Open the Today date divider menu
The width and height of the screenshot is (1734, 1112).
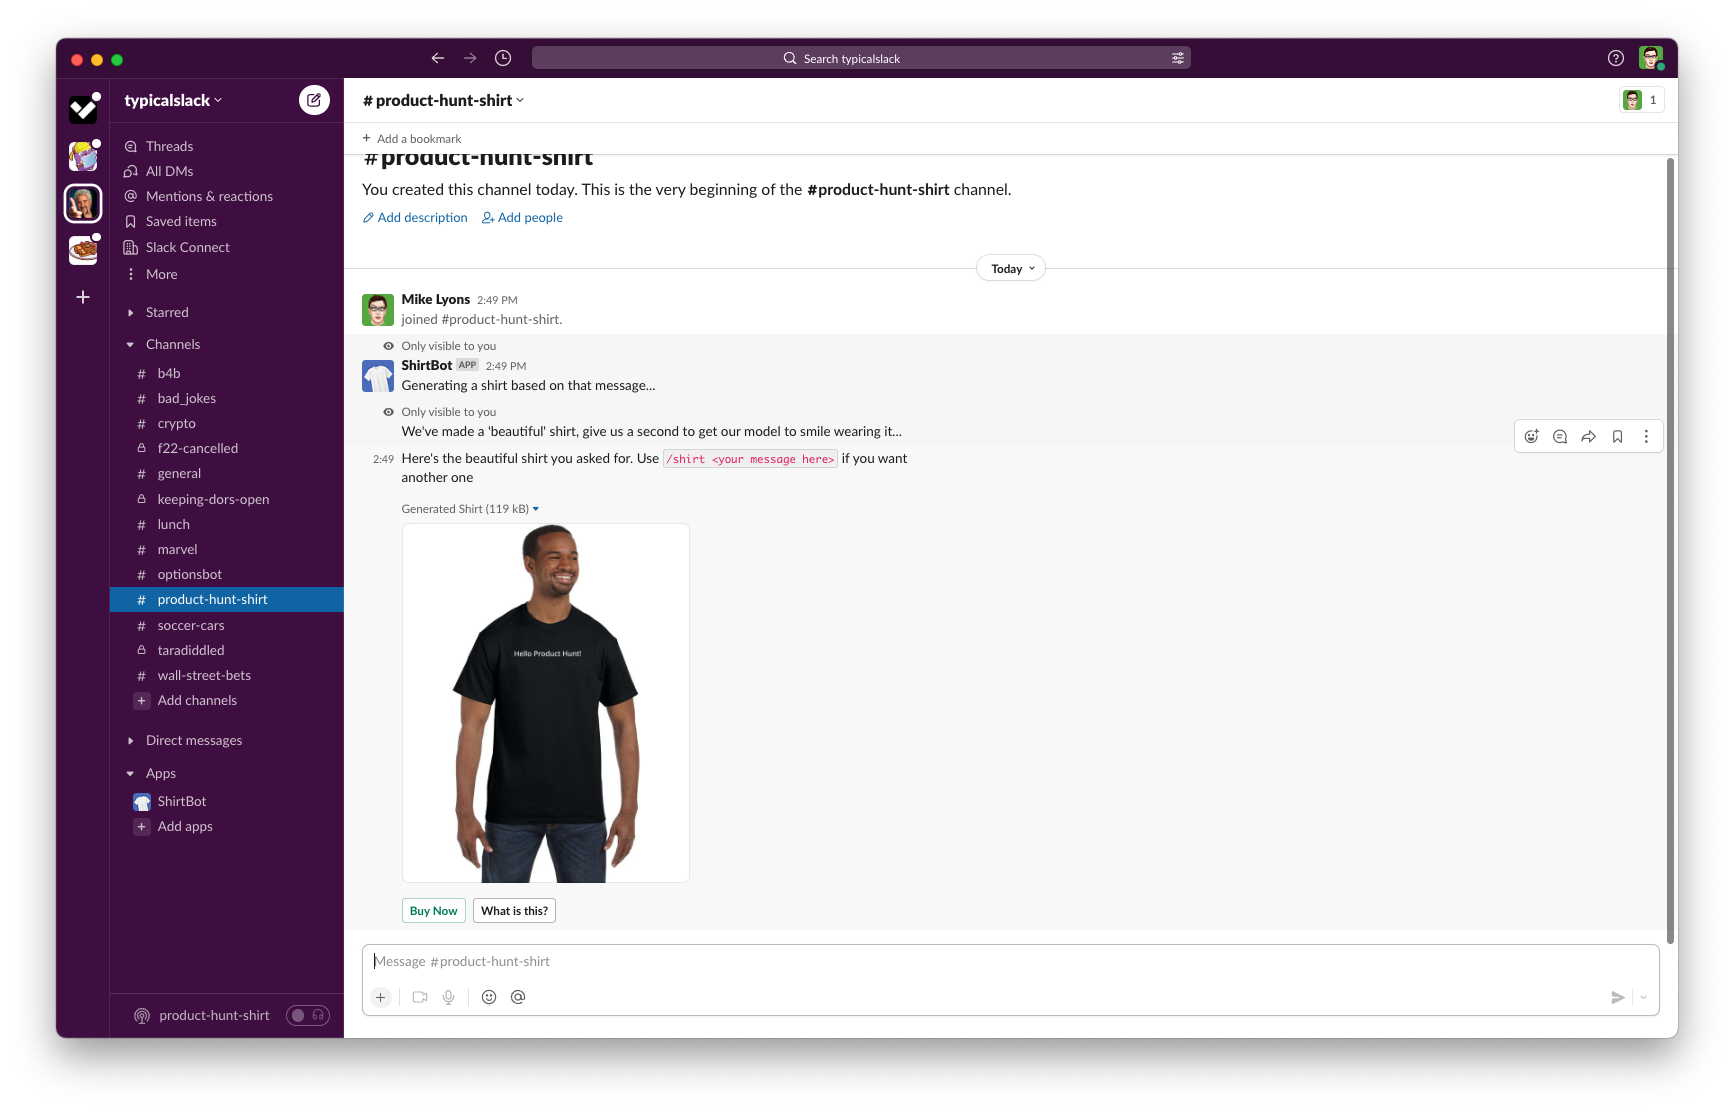1010,268
